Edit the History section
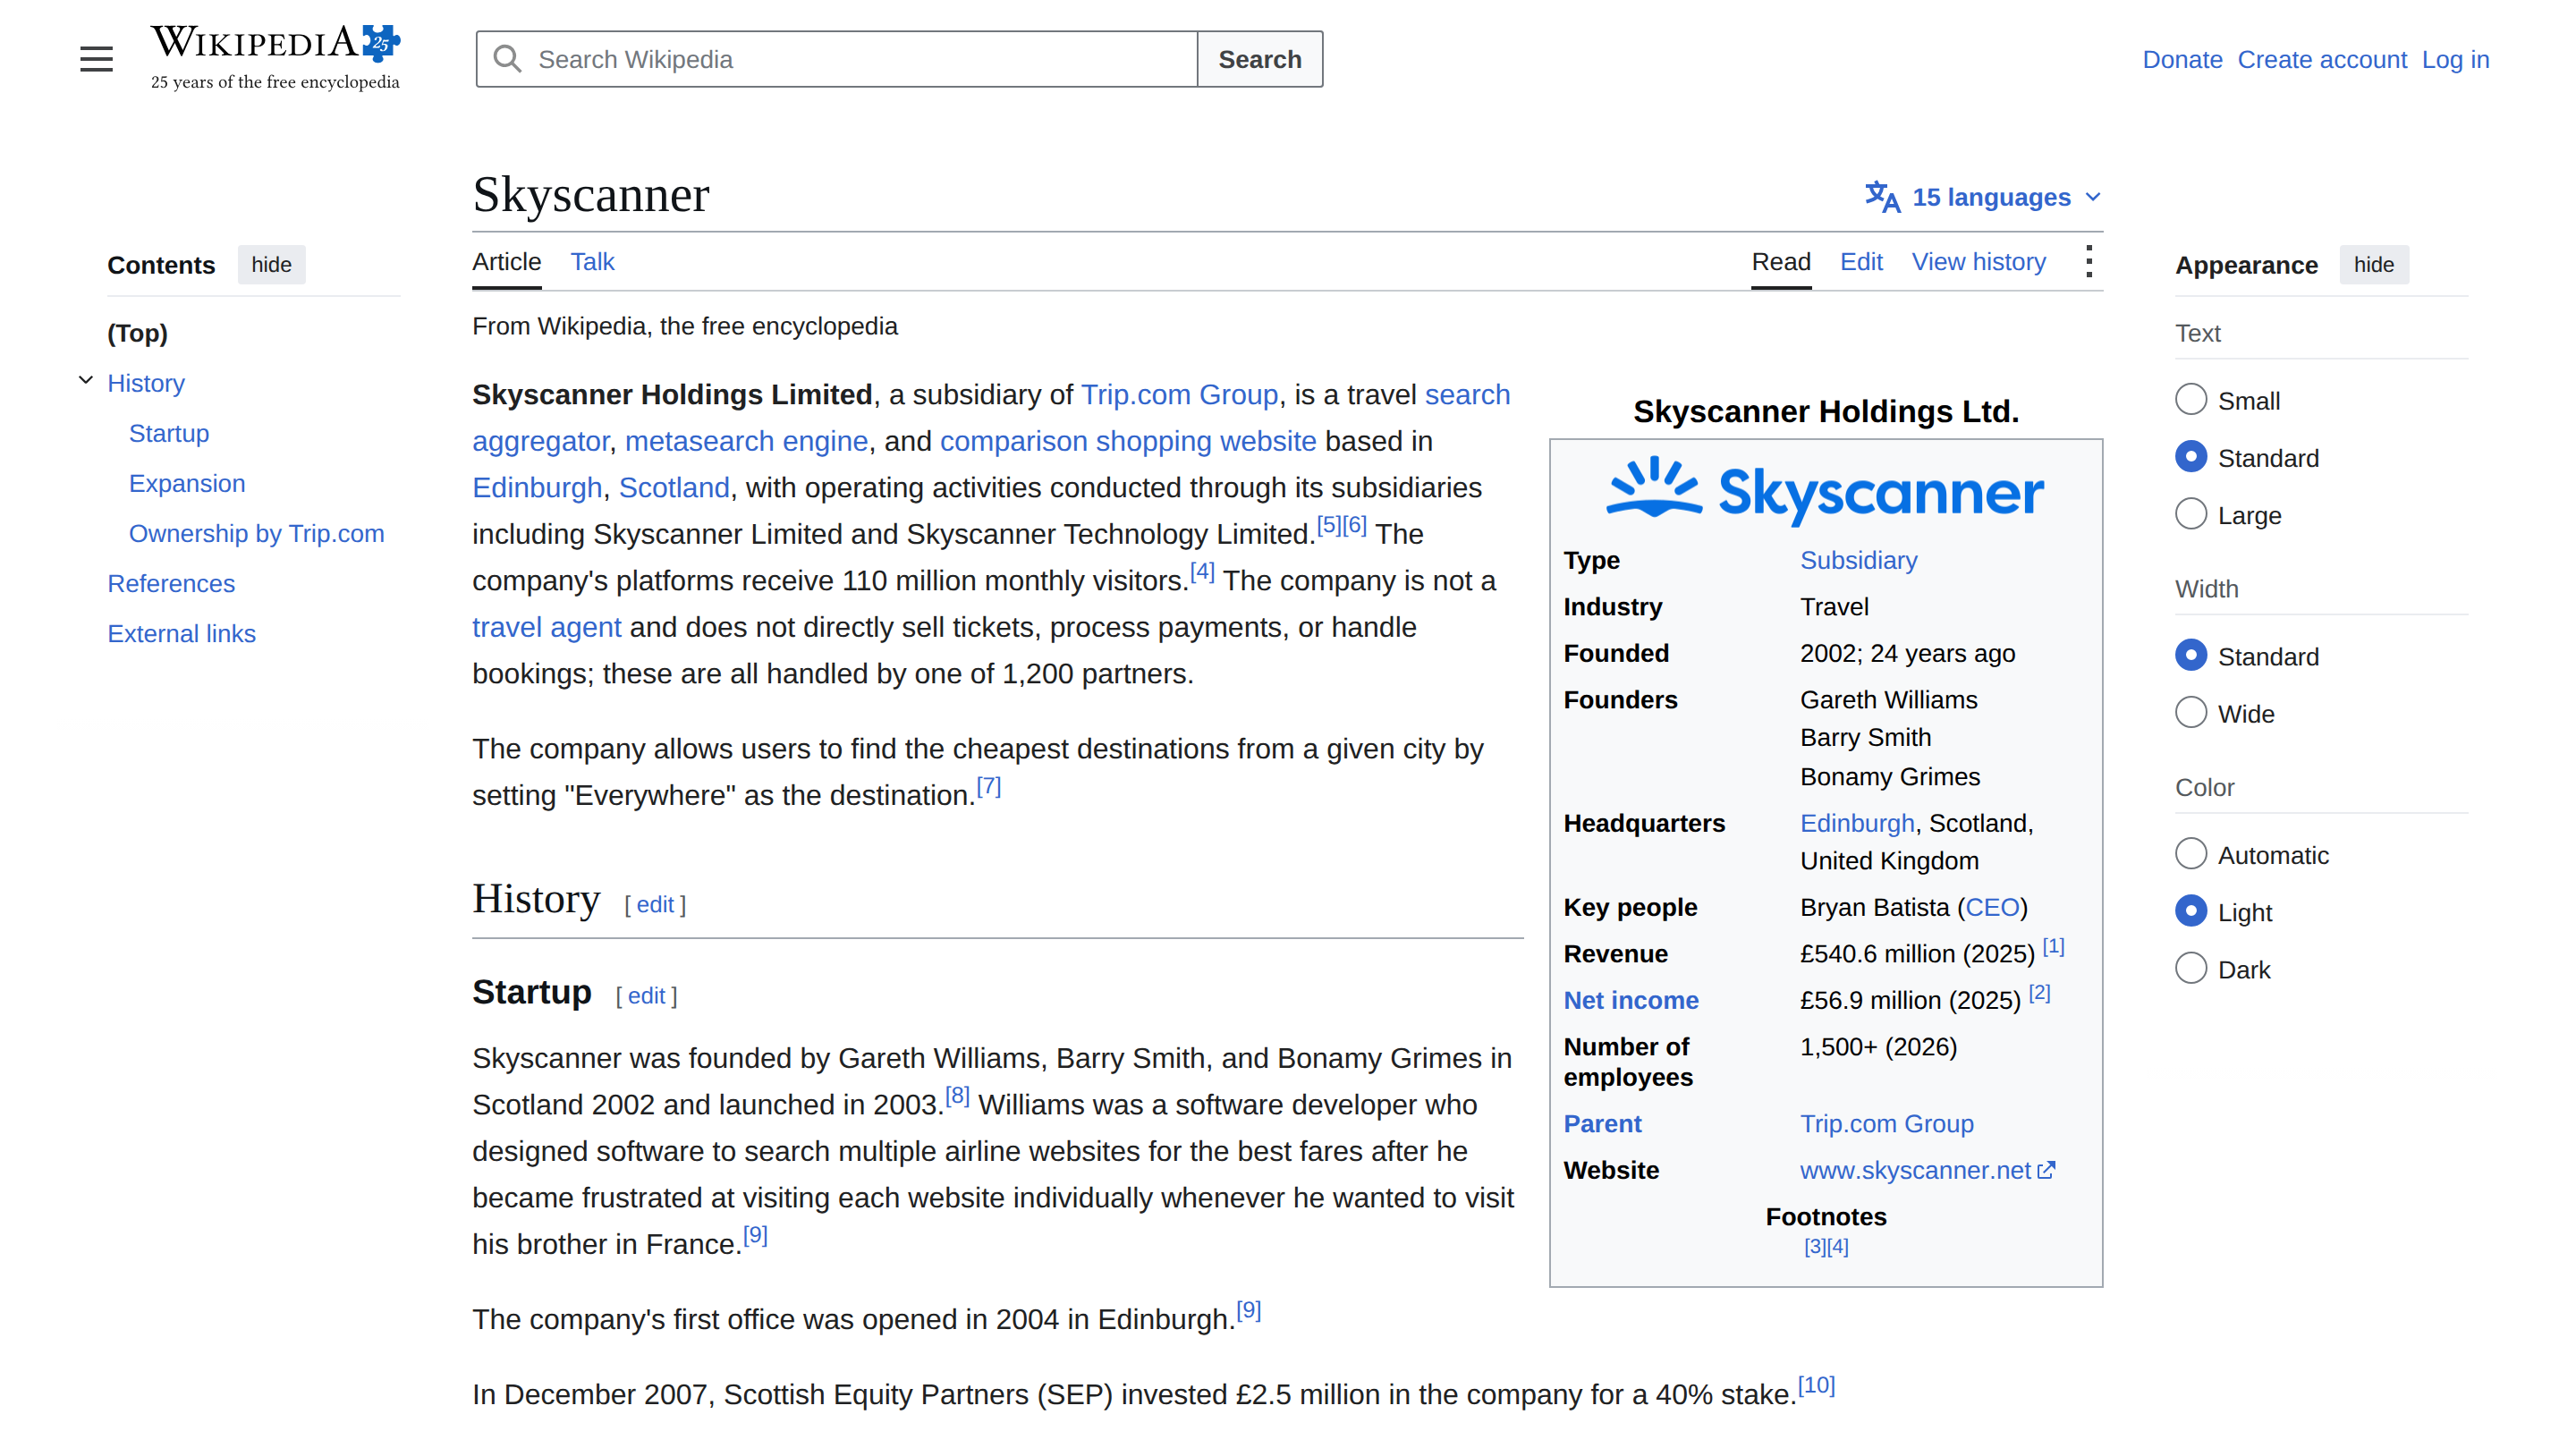Viewport: 2576px width, 1431px height. click(x=655, y=904)
